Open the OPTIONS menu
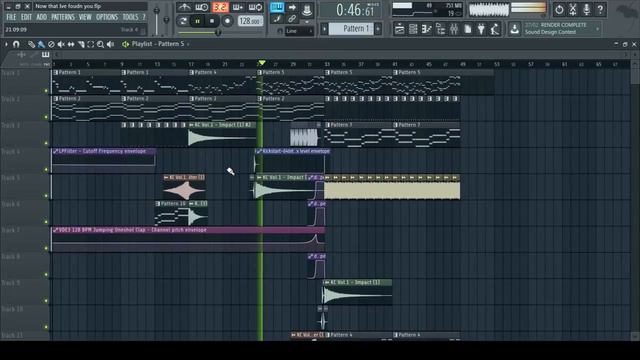The image size is (640, 360). (107, 17)
